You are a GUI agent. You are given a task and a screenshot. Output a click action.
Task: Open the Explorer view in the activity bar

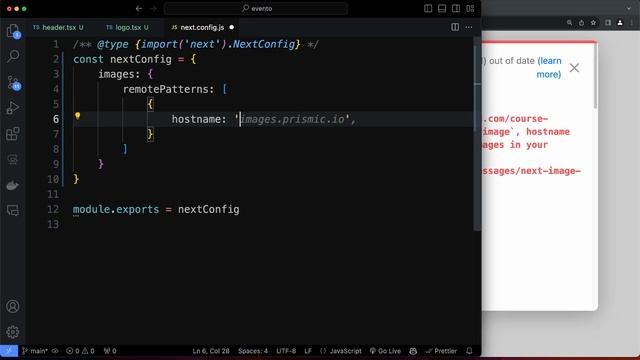(13, 31)
